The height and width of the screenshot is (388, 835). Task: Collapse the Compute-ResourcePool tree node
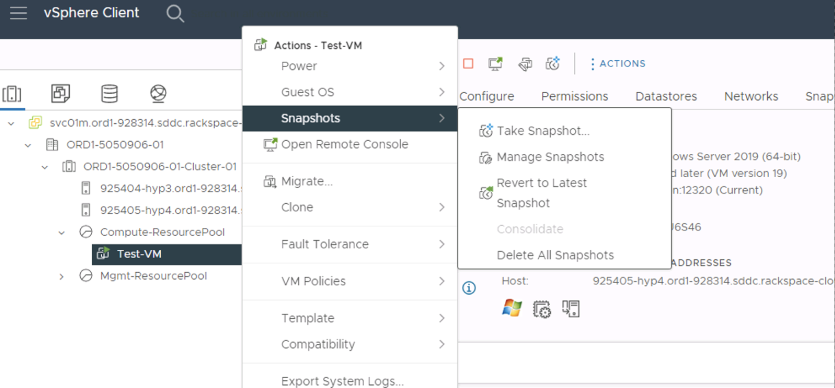[62, 233]
